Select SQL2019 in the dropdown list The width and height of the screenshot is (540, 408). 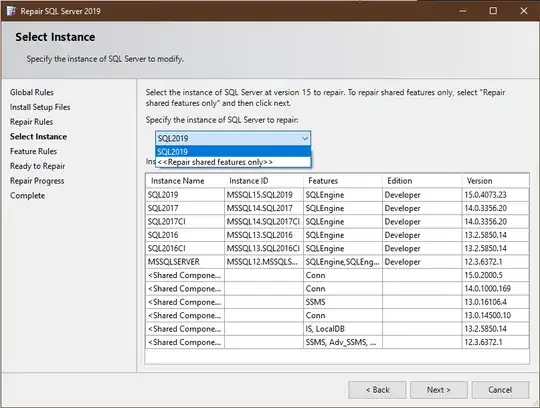233,151
